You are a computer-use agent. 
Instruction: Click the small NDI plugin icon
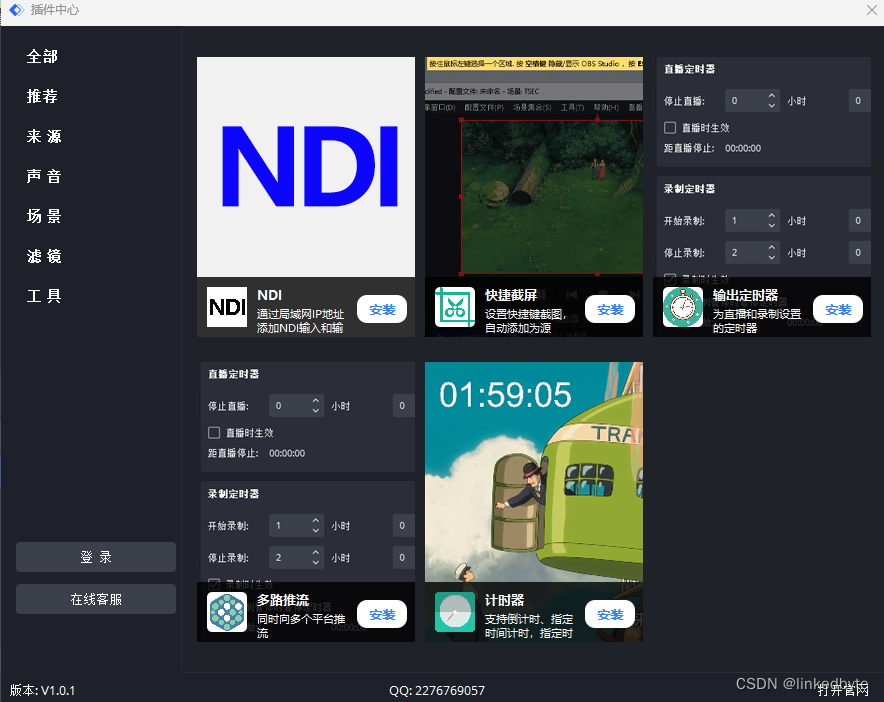coord(227,307)
